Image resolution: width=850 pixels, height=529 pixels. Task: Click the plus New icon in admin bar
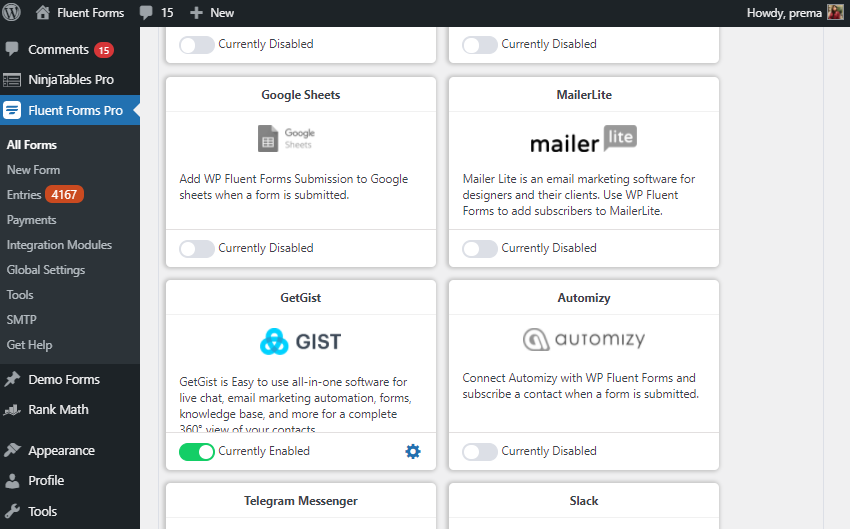pyautogui.click(x=196, y=13)
